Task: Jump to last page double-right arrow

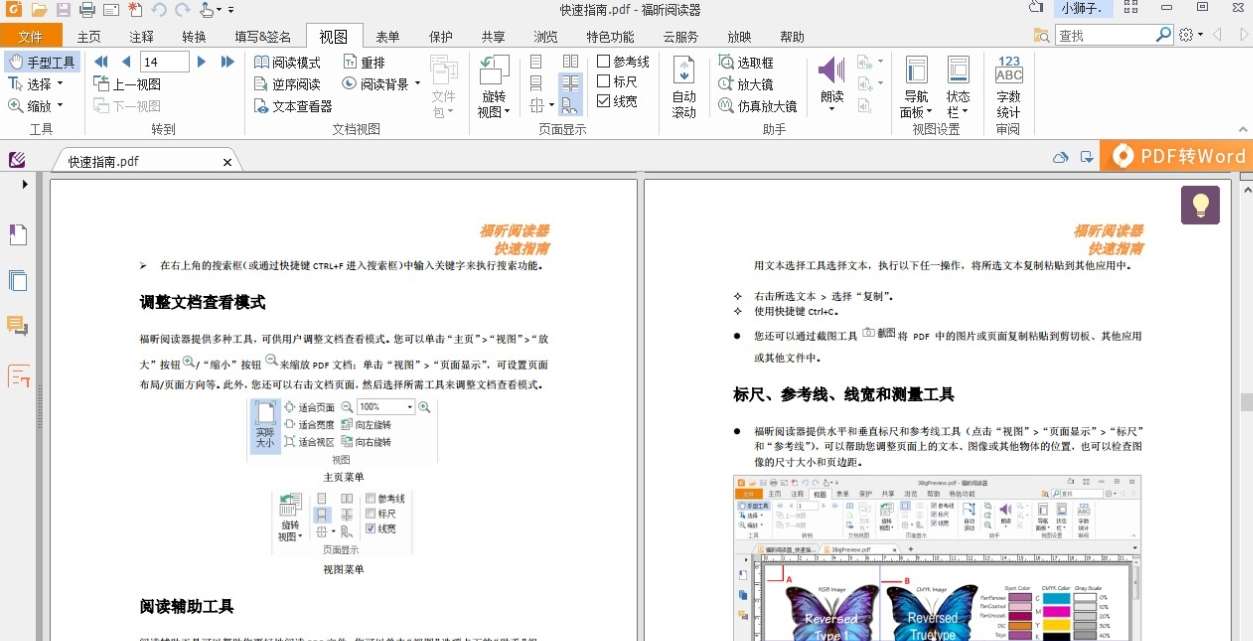Action: point(227,62)
